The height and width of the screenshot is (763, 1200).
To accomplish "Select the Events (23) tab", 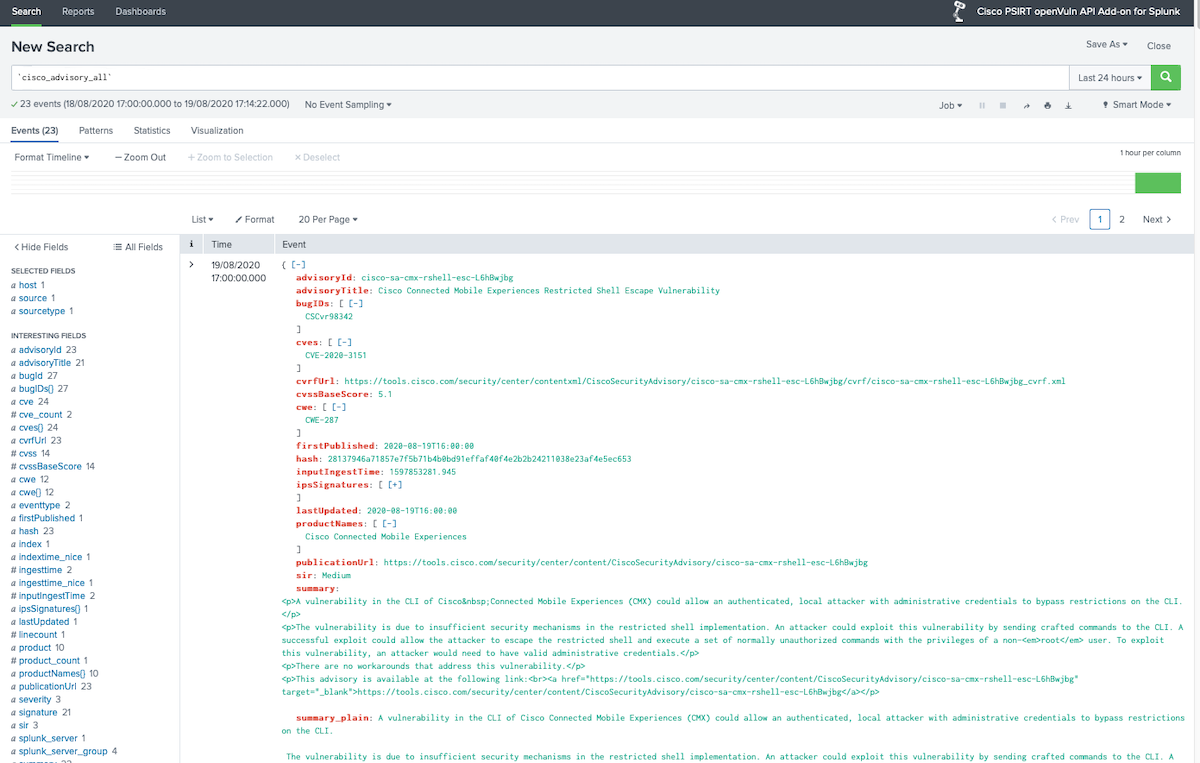I will tap(34, 130).
